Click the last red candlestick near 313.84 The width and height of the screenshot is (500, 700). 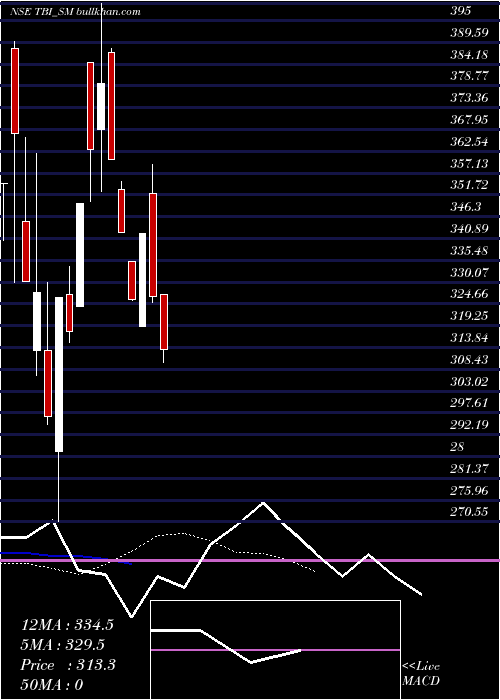tap(164, 321)
